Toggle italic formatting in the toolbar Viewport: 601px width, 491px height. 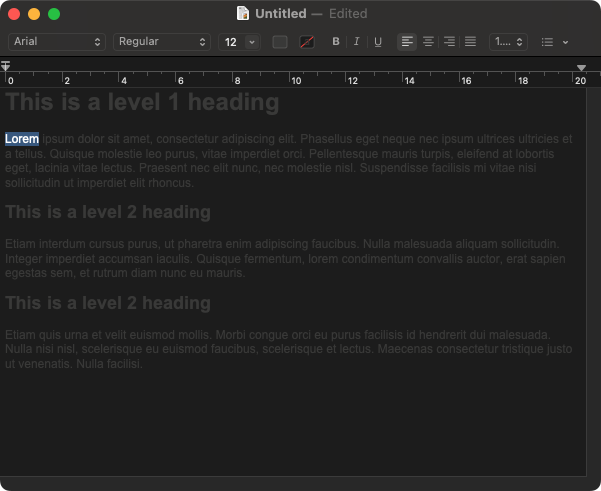tap(356, 42)
